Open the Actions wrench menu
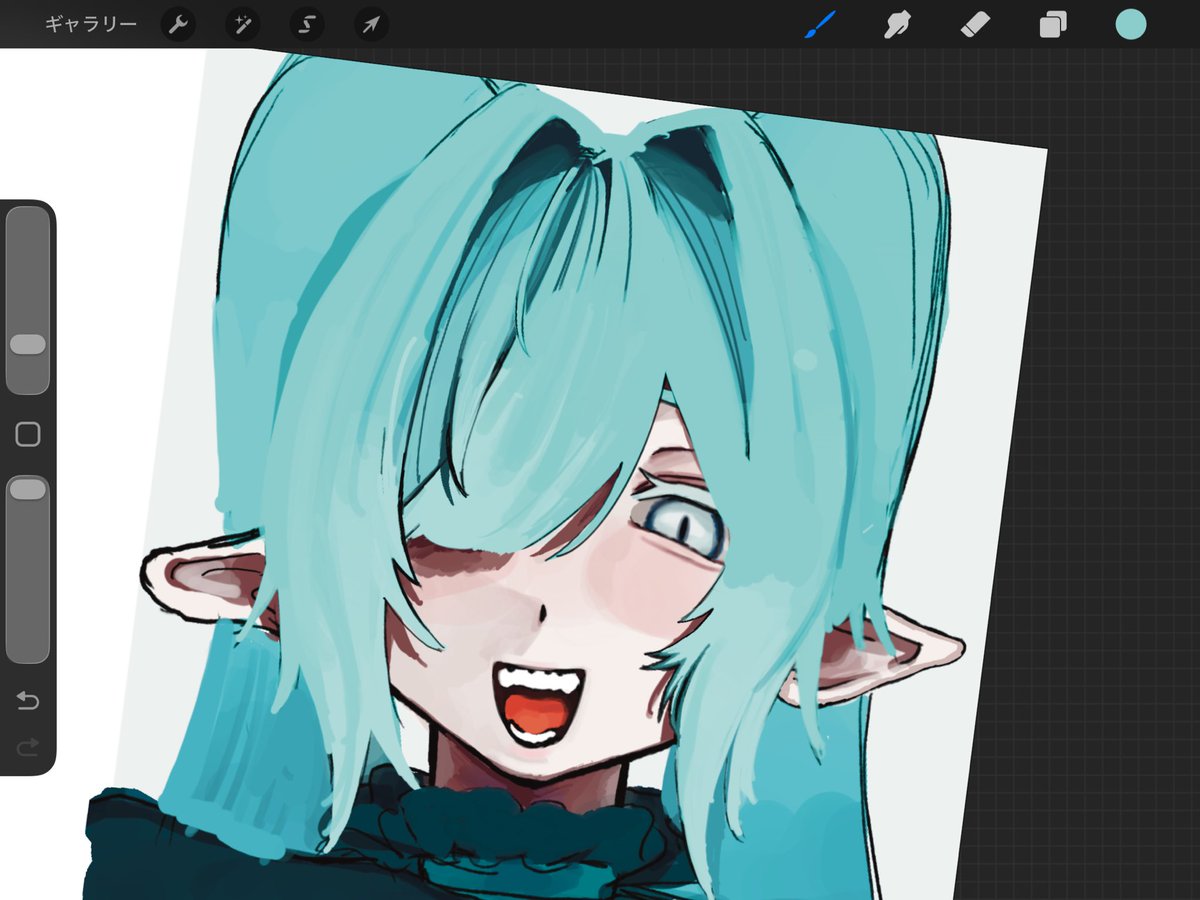The image size is (1200, 900). (178, 25)
